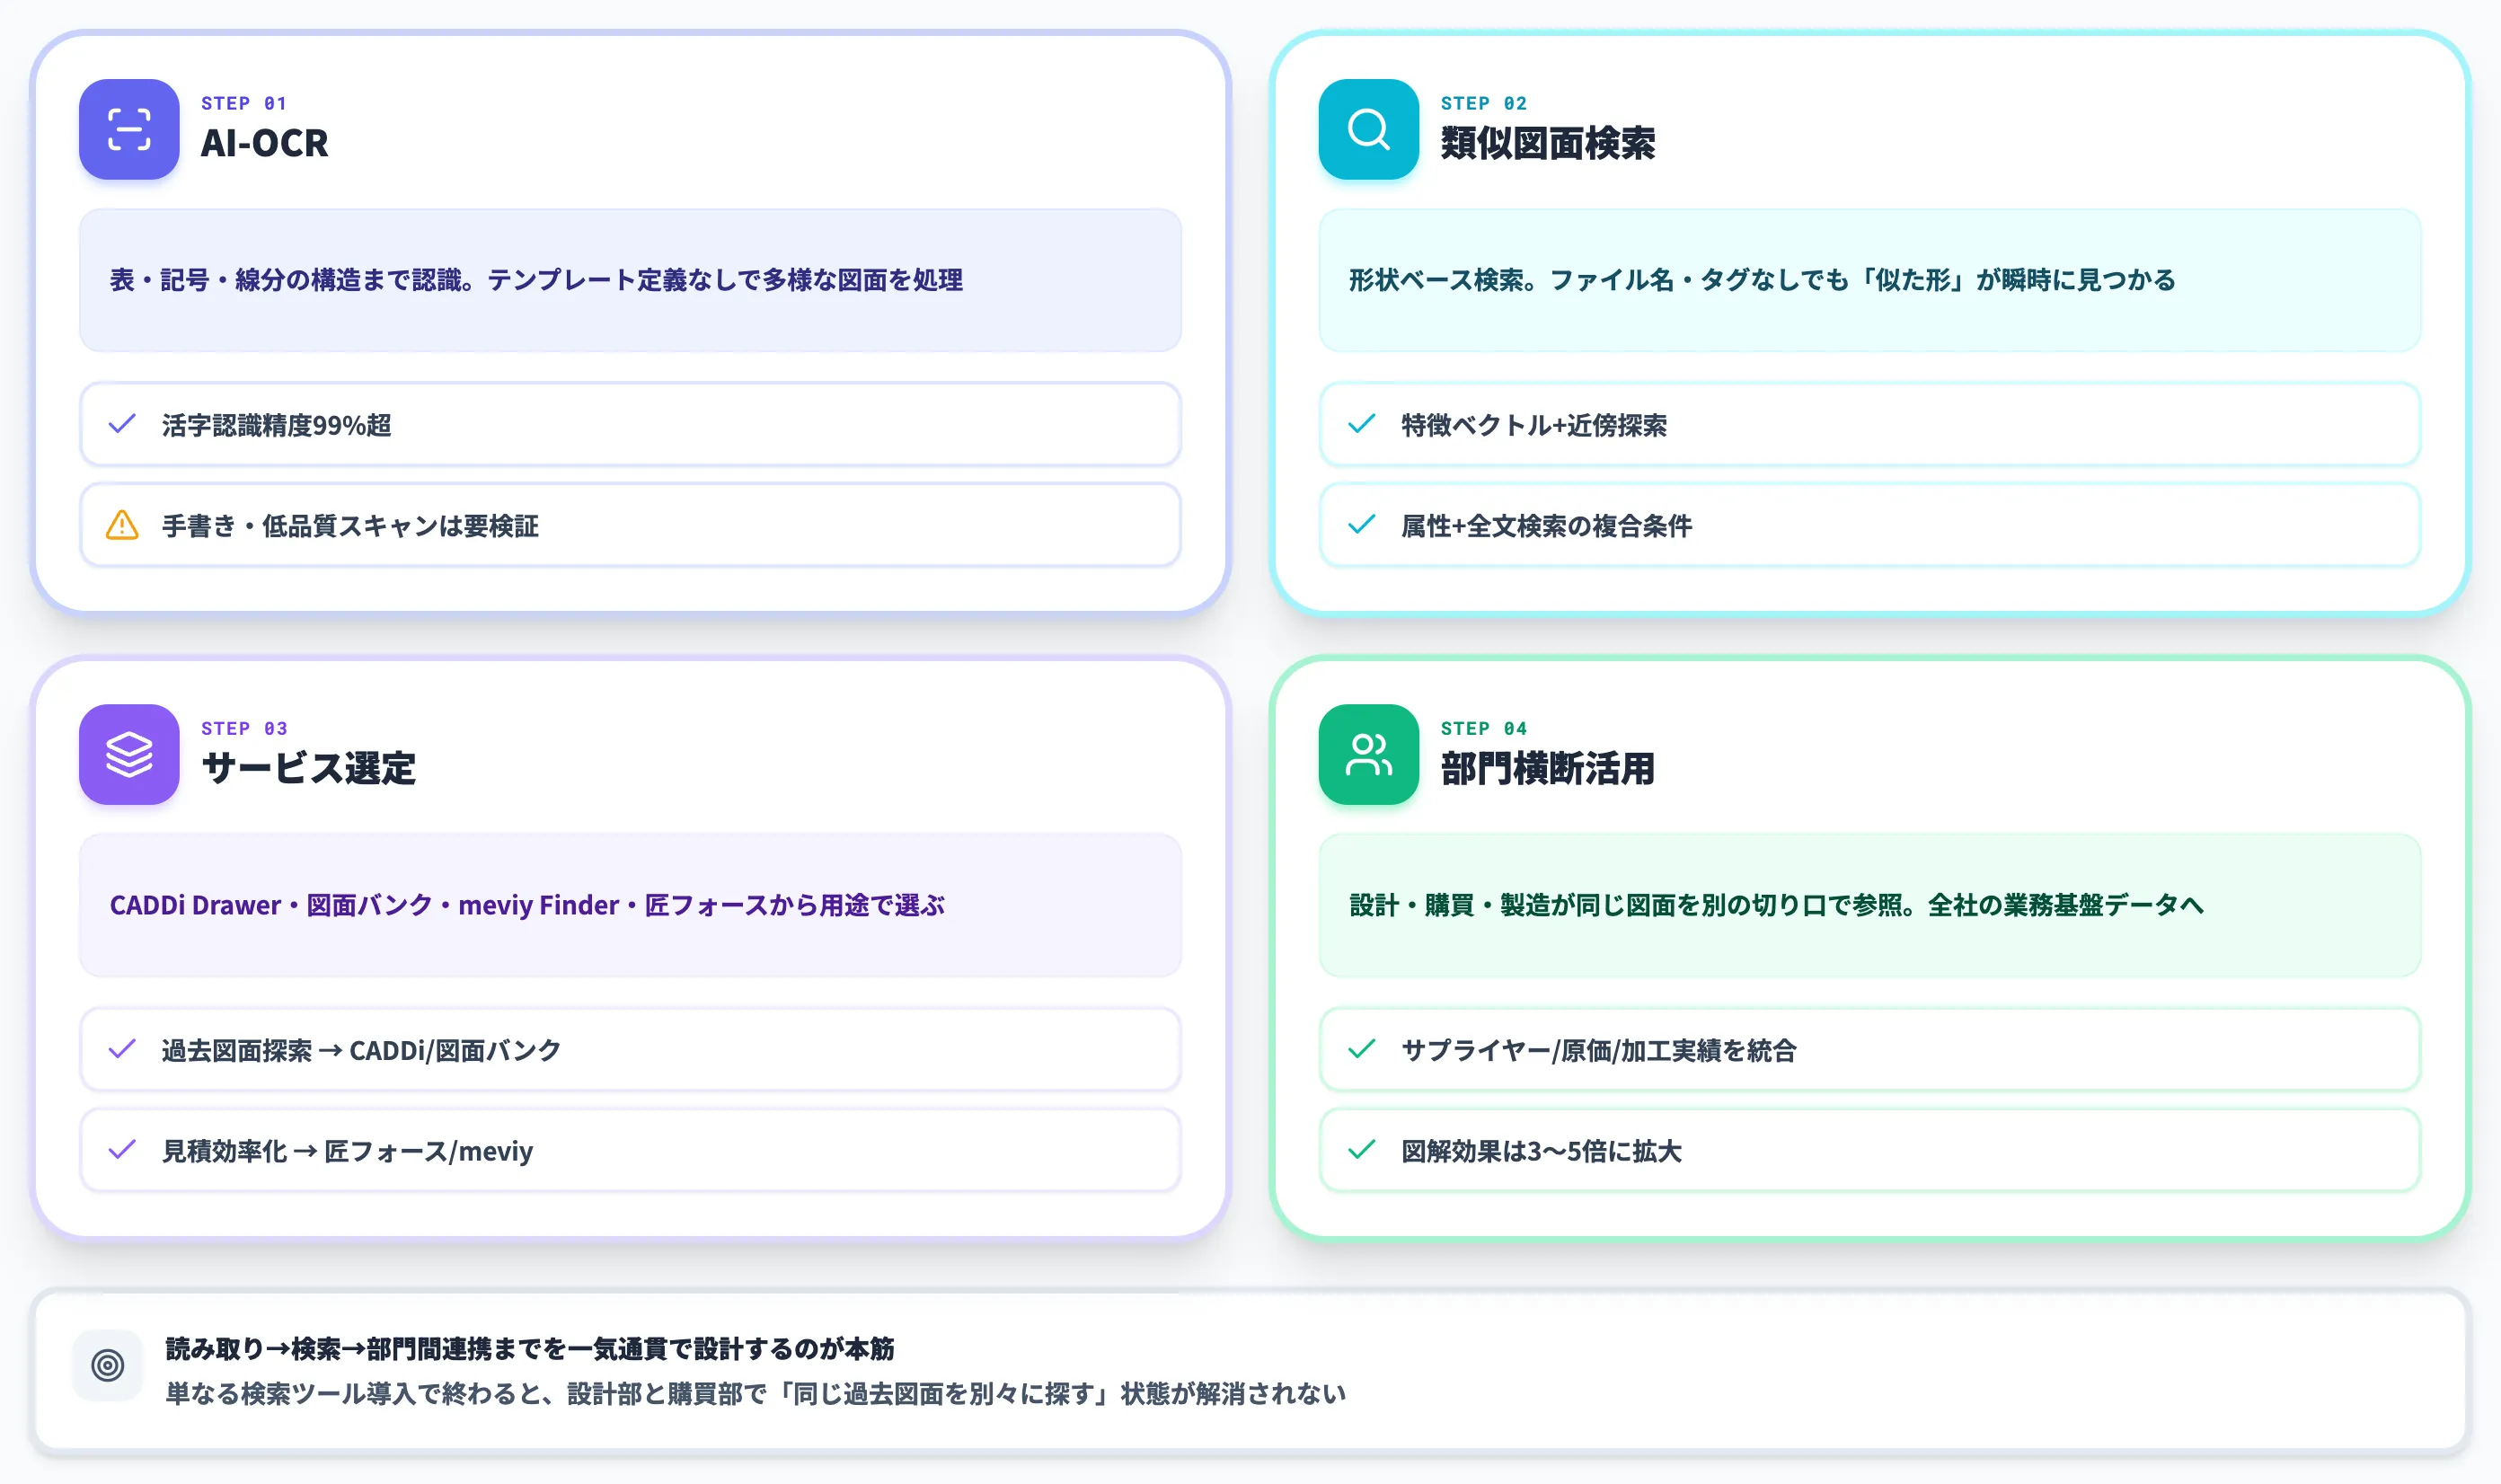Click the text 手書き・低品質スキャンは要検証
Viewport: 2501px width, 1484px height.
[350, 526]
